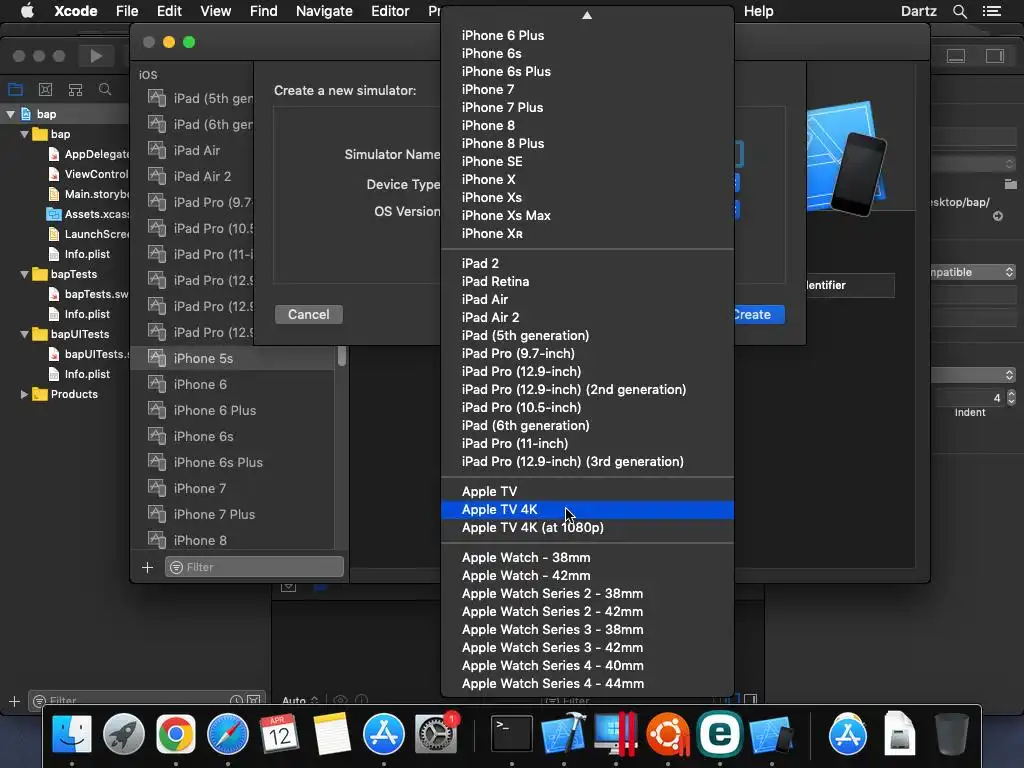Viewport: 1024px width, 768px height.
Task: Adjust the Indent width stepper
Action: tap(1011, 398)
